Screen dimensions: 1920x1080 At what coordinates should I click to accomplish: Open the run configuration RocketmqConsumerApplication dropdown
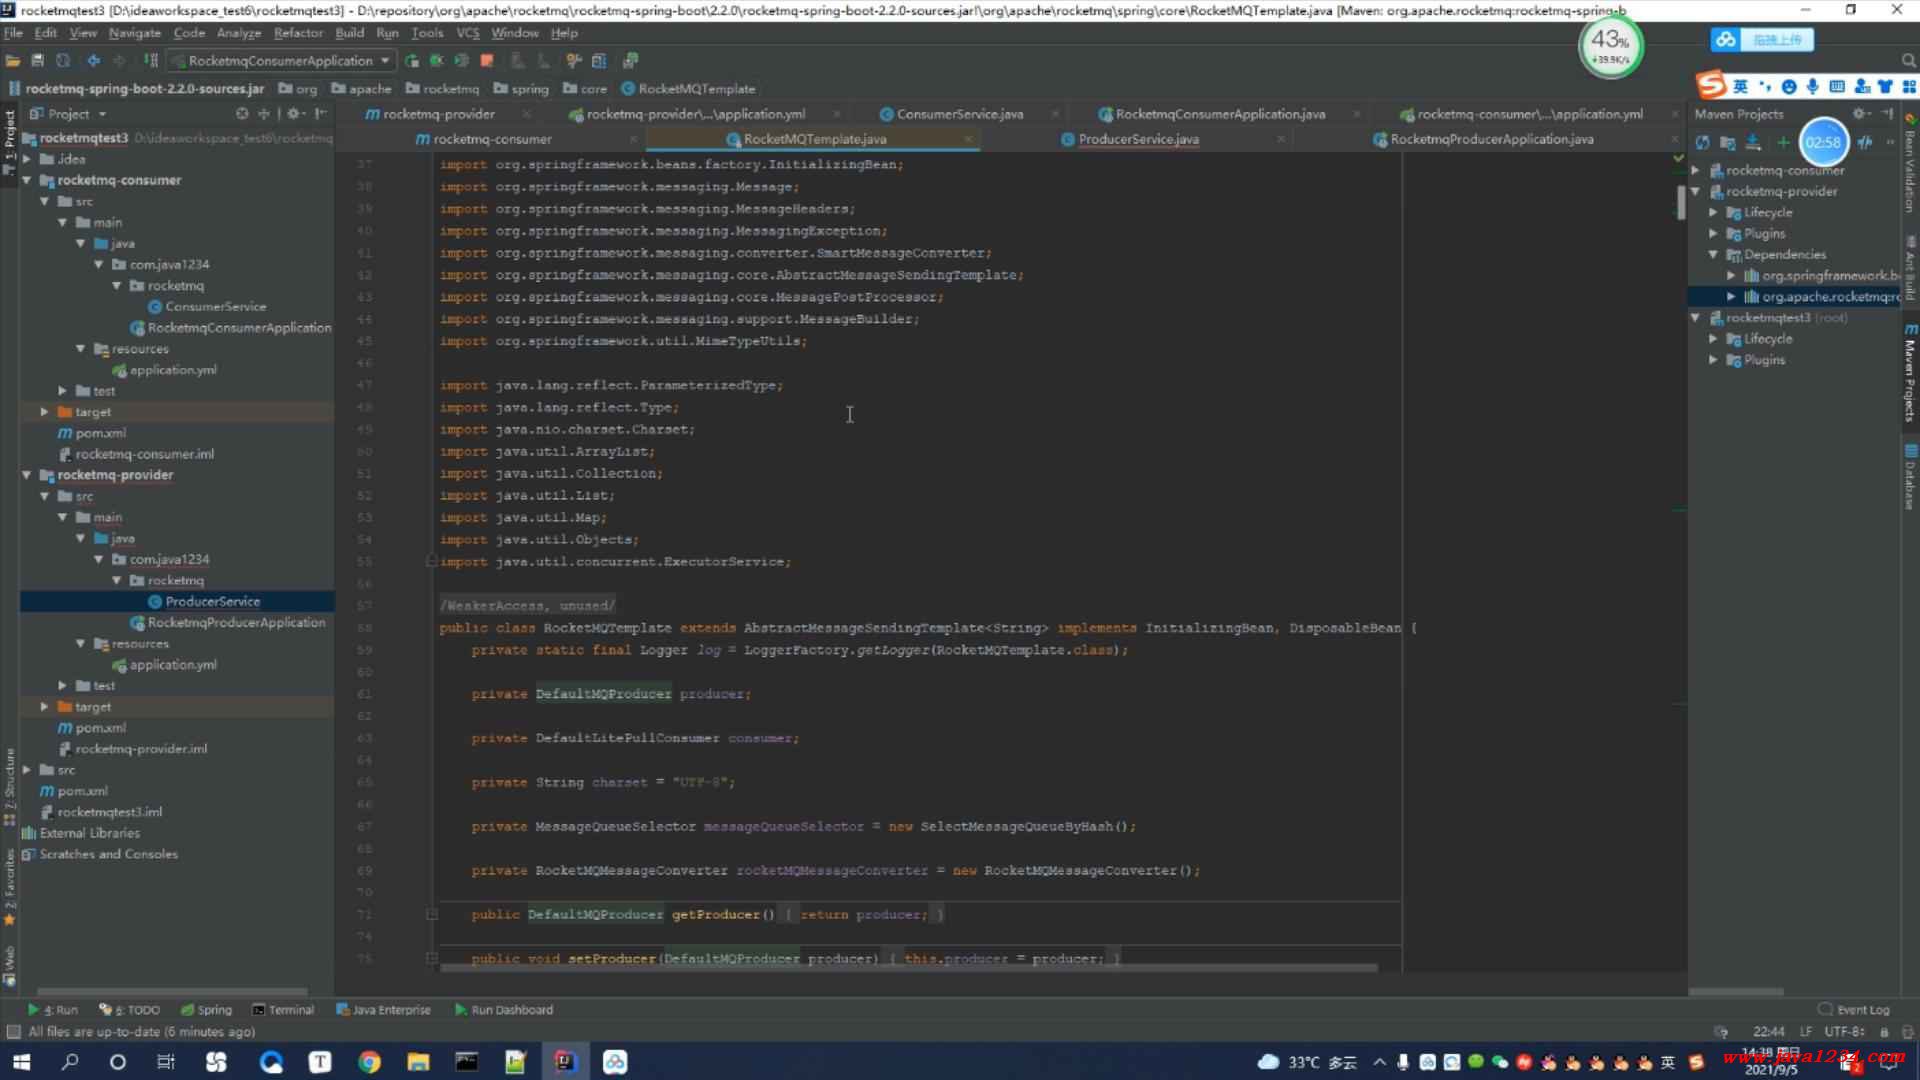click(280, 61)
